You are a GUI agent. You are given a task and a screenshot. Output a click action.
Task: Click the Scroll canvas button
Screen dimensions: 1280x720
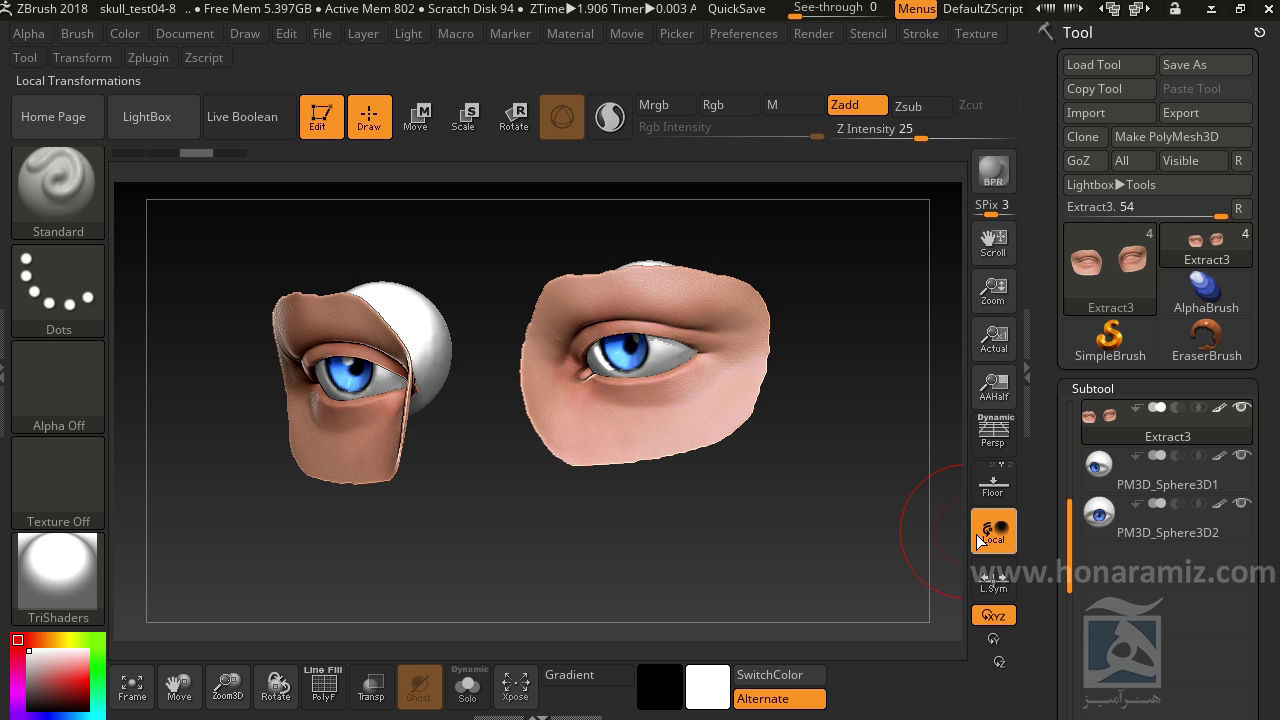tap(993, 243)
